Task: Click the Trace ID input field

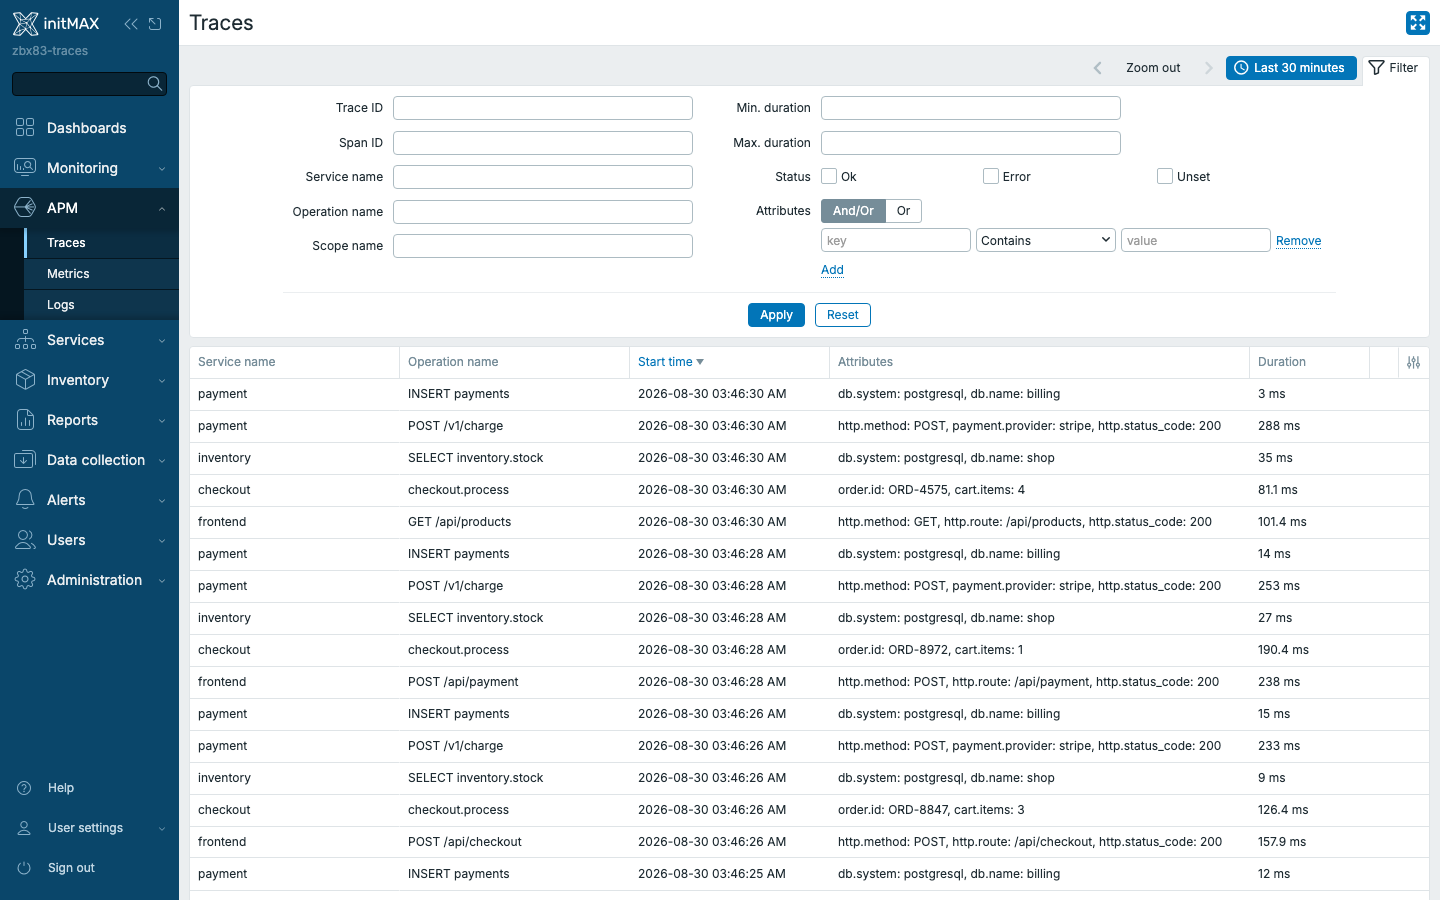Action: [543, 108]
